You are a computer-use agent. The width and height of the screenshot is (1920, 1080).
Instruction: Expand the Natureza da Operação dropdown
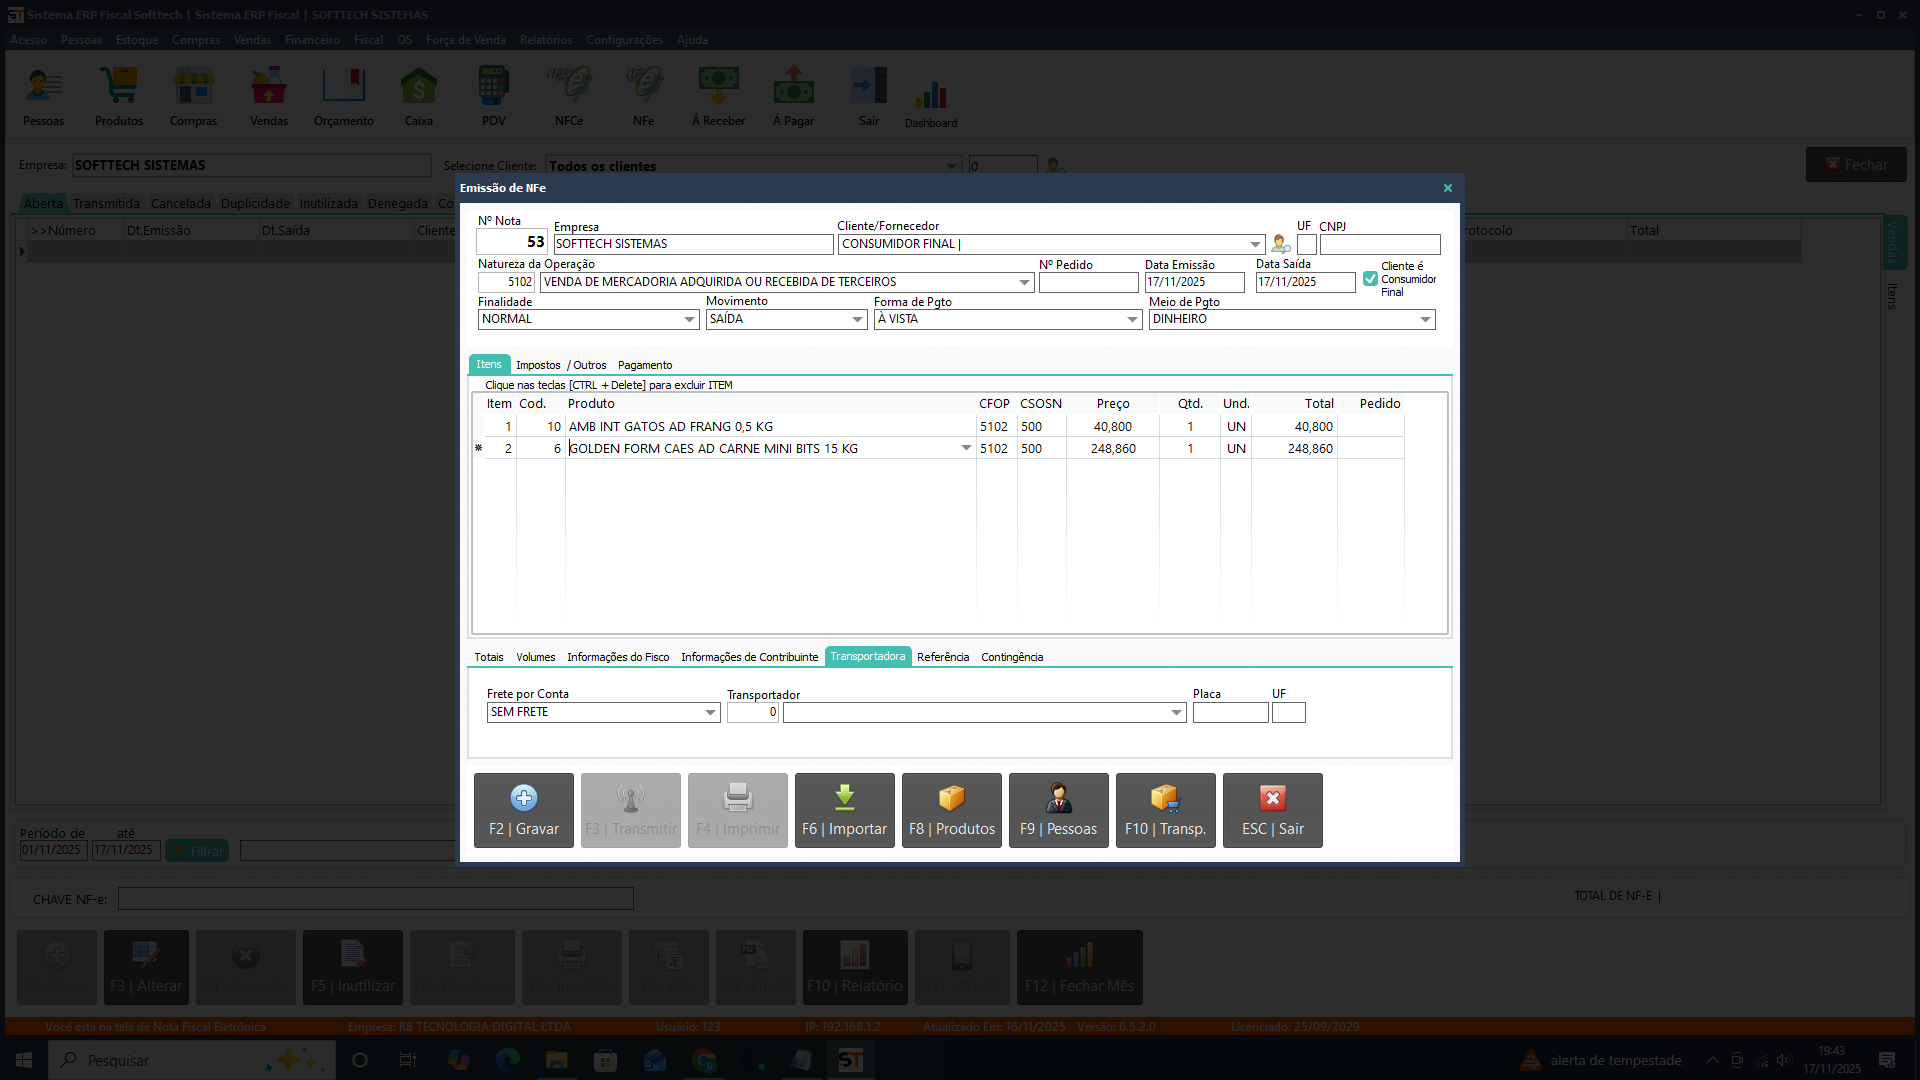(1024, 283)
